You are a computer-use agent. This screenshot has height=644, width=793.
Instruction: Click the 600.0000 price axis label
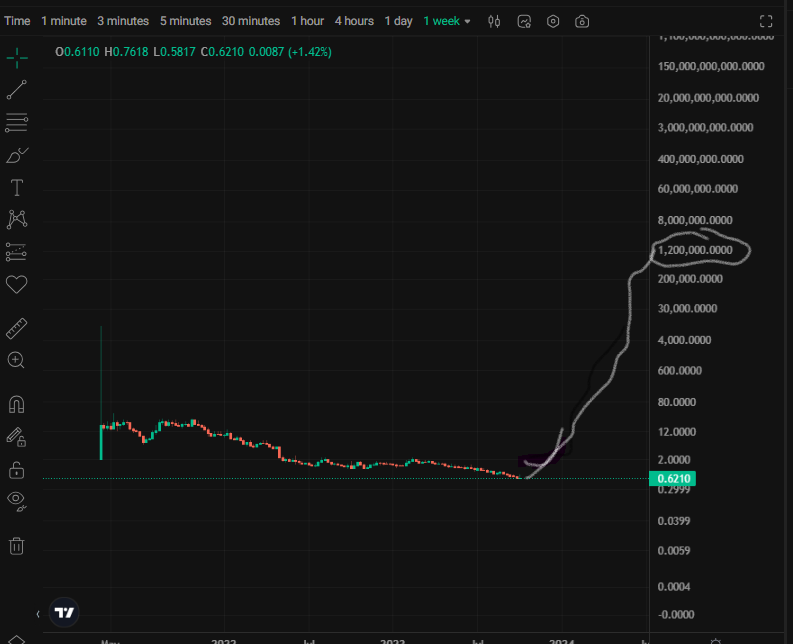coord(680,371)
